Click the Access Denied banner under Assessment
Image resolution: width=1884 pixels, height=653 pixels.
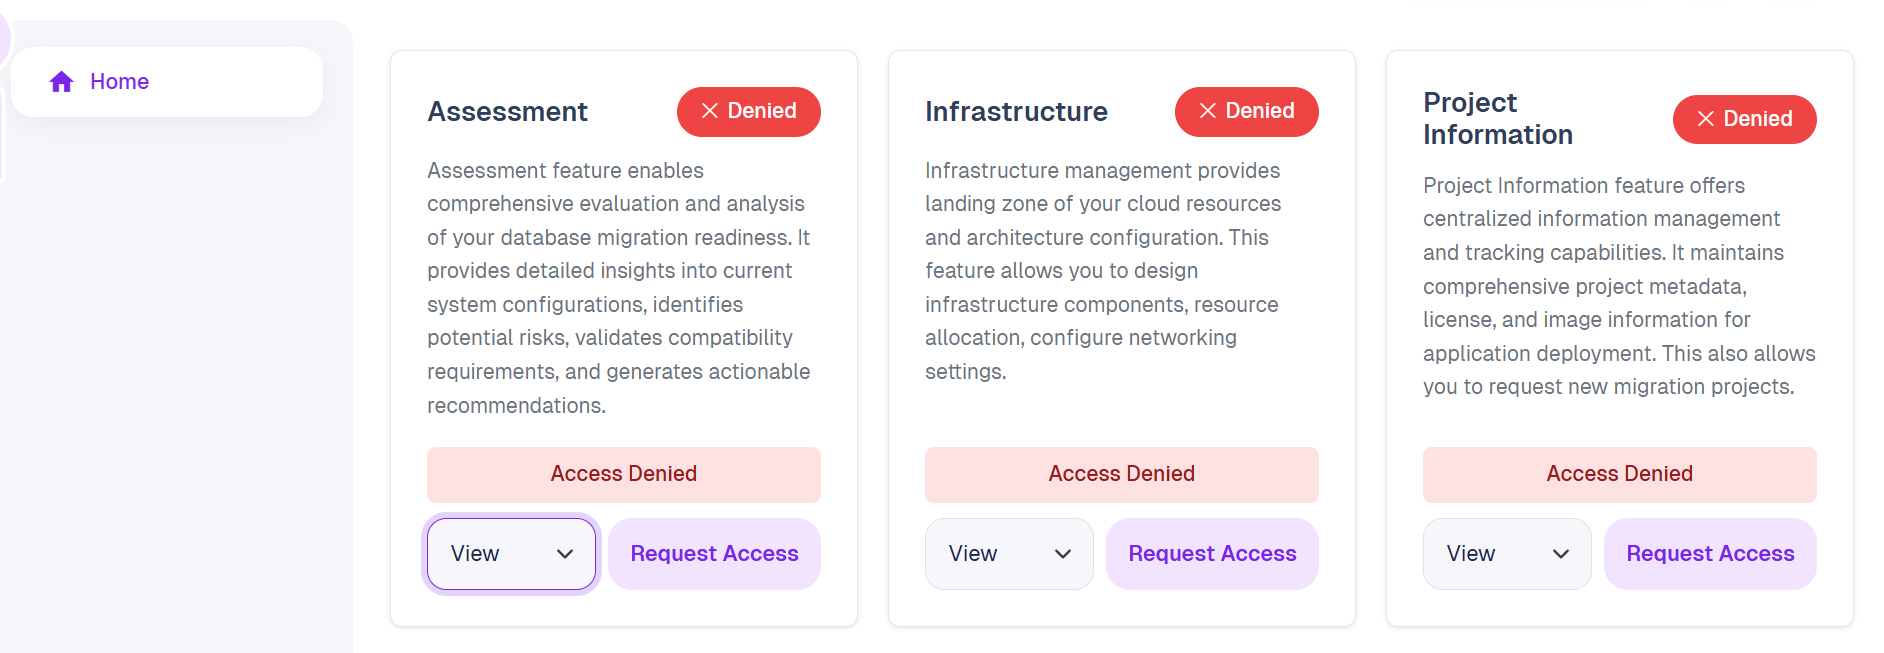point(624,474)
